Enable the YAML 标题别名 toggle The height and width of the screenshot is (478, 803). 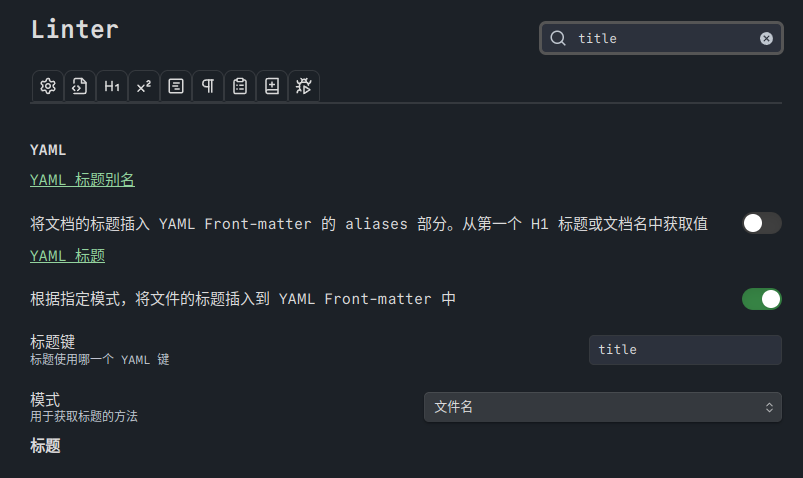[761, 223]
